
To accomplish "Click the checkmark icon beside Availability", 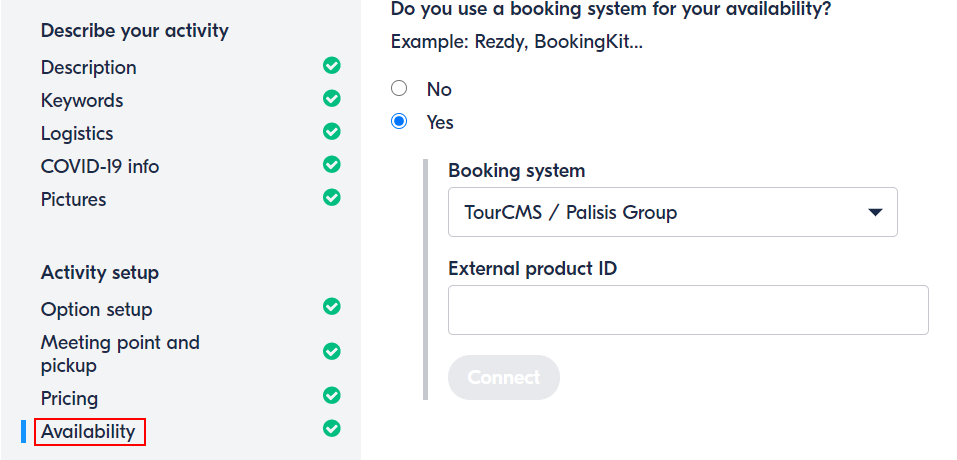I will click(331, 428).
